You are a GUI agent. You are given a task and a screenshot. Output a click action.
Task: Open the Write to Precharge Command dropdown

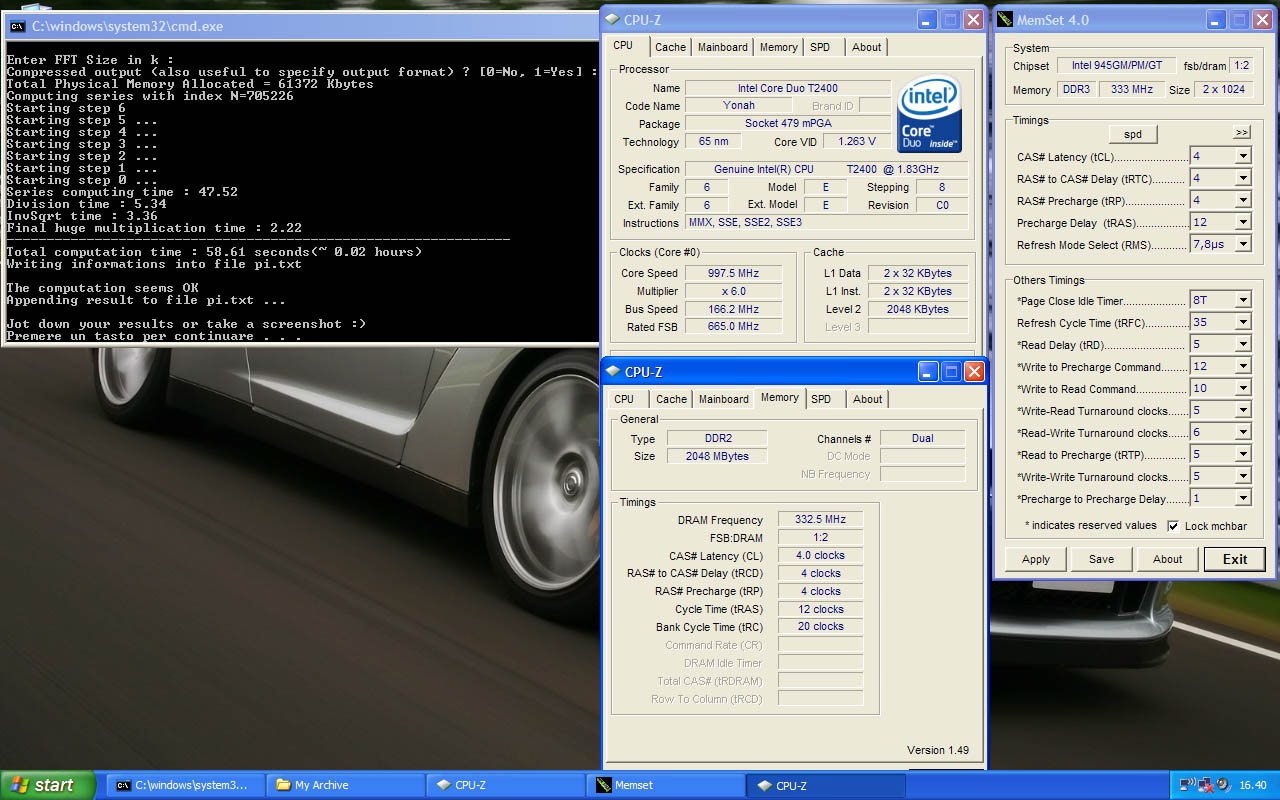[x=1243, y=366]
